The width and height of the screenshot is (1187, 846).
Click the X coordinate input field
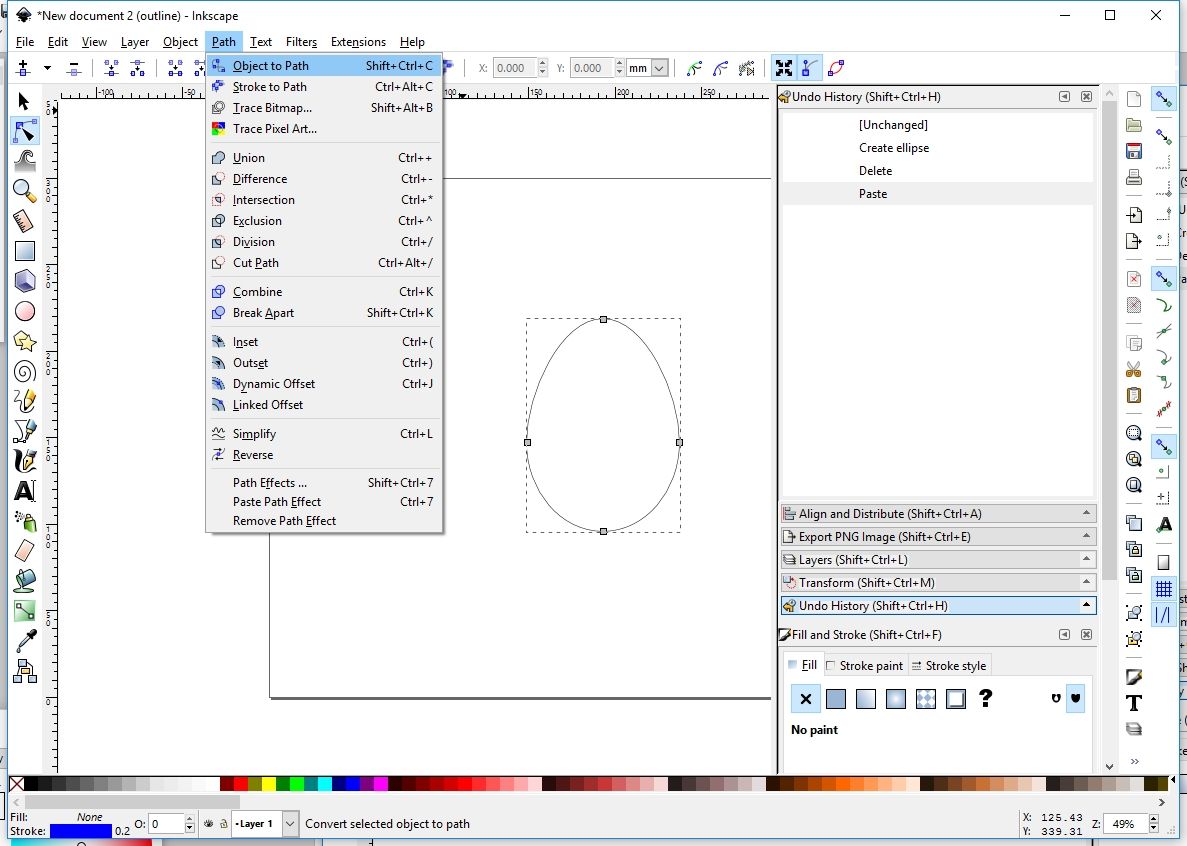[515, 68]
